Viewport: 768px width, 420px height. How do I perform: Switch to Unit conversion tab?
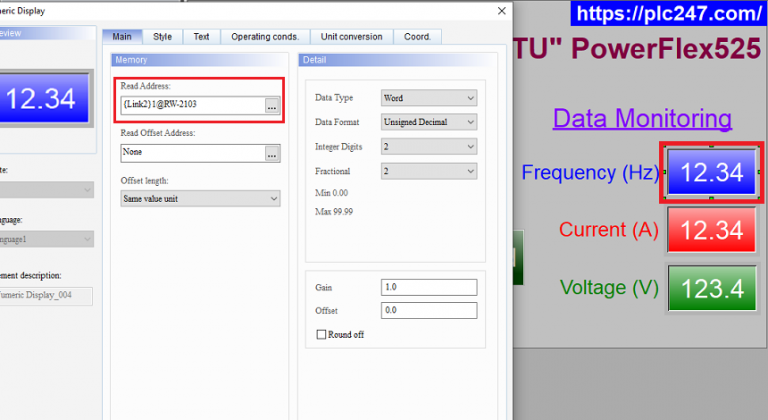[351, 37]
